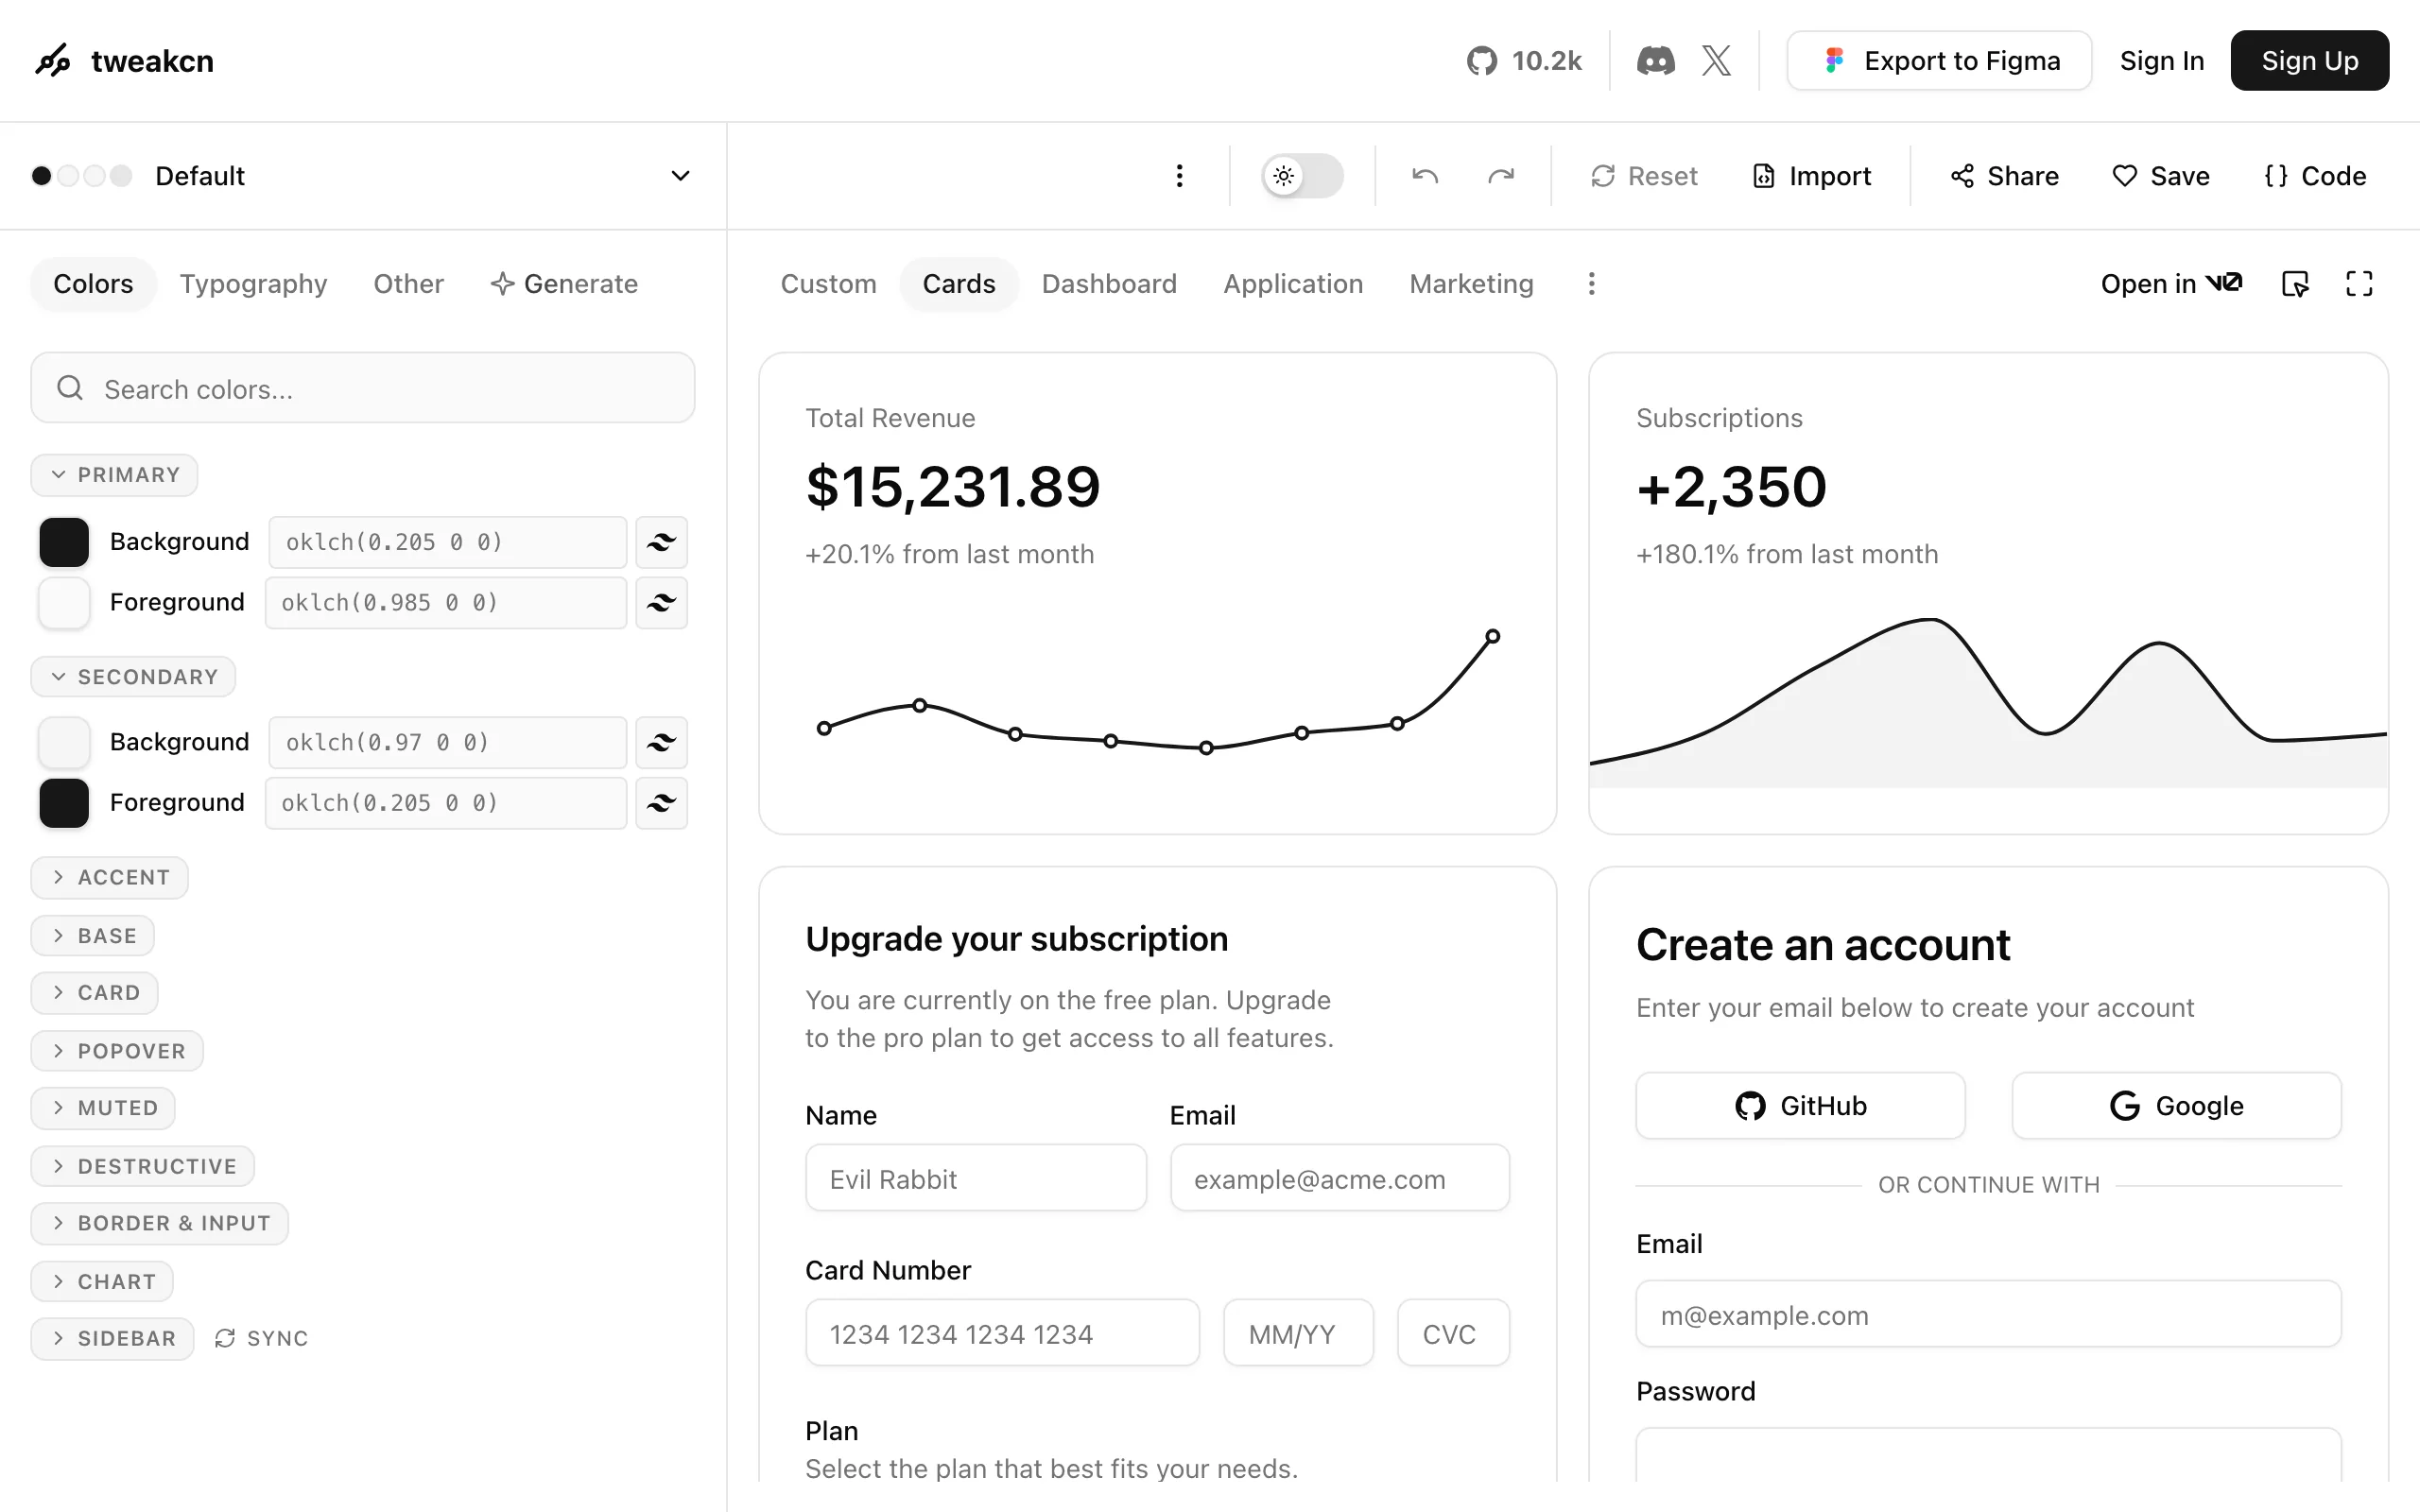
Task: Collapse the SECONDARY color section
Action: (133, 677)
